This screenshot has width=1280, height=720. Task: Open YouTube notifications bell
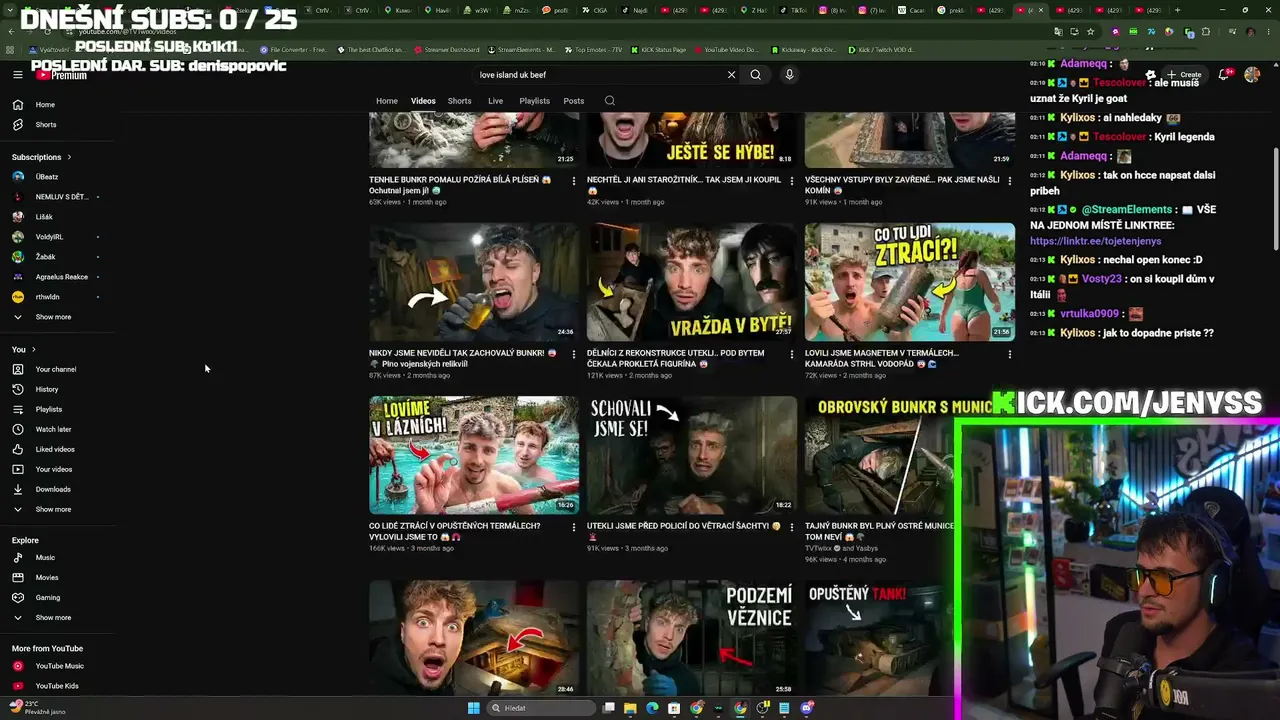1224,75
